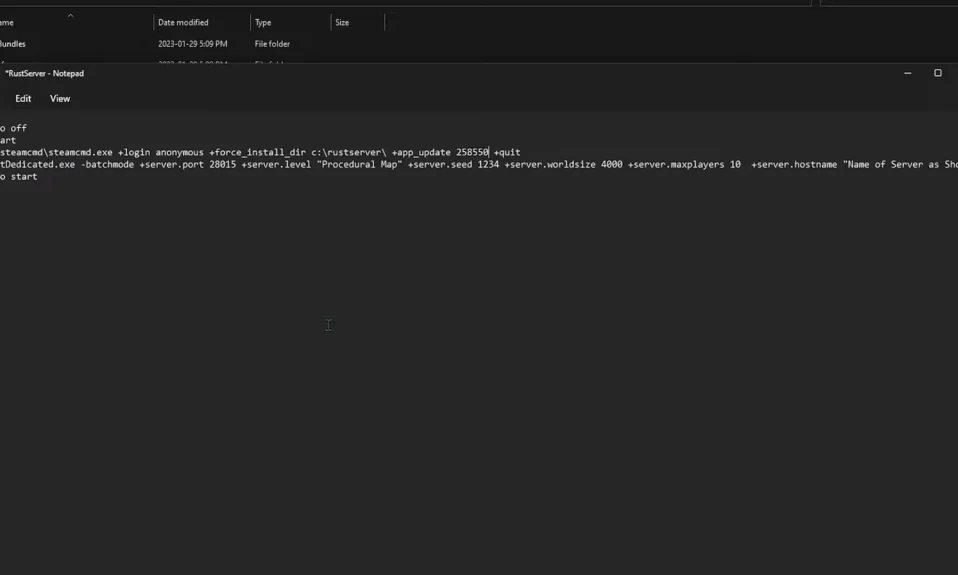Screen dimensions: 958x575
Task: Click +server.maxplayers 10 value
Action: point(684,164)
